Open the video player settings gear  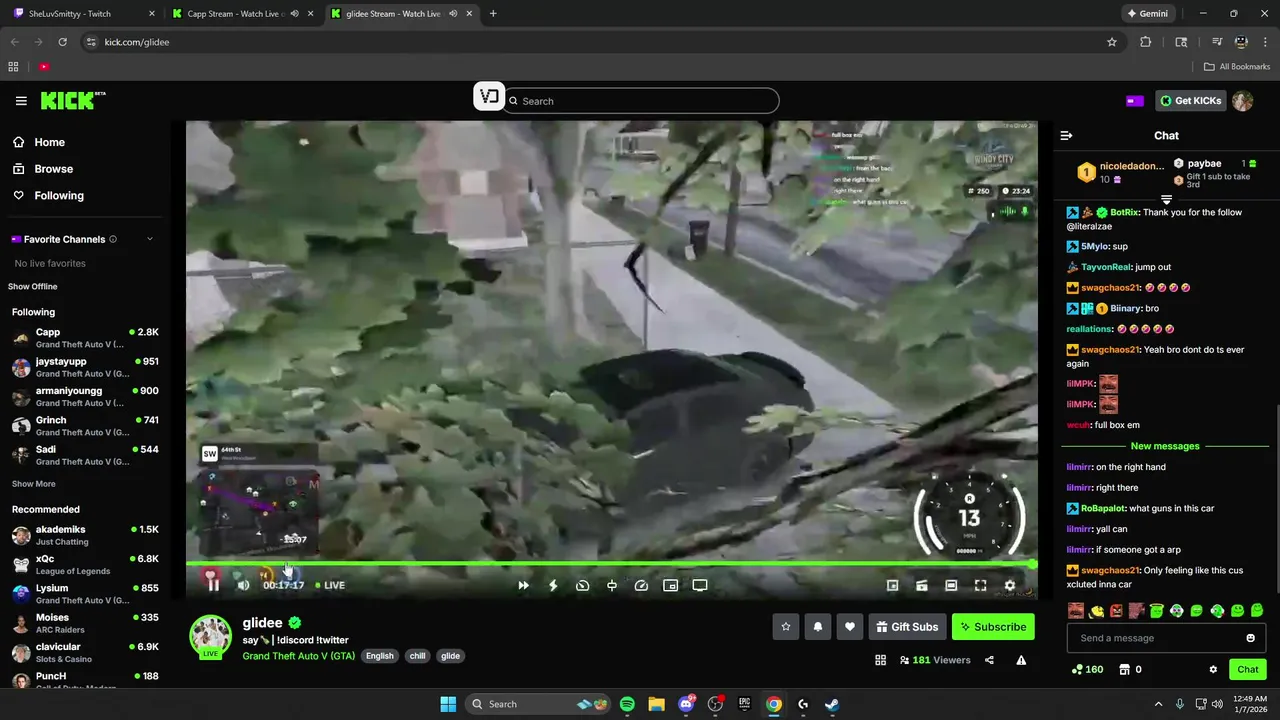click(1010, 585)
